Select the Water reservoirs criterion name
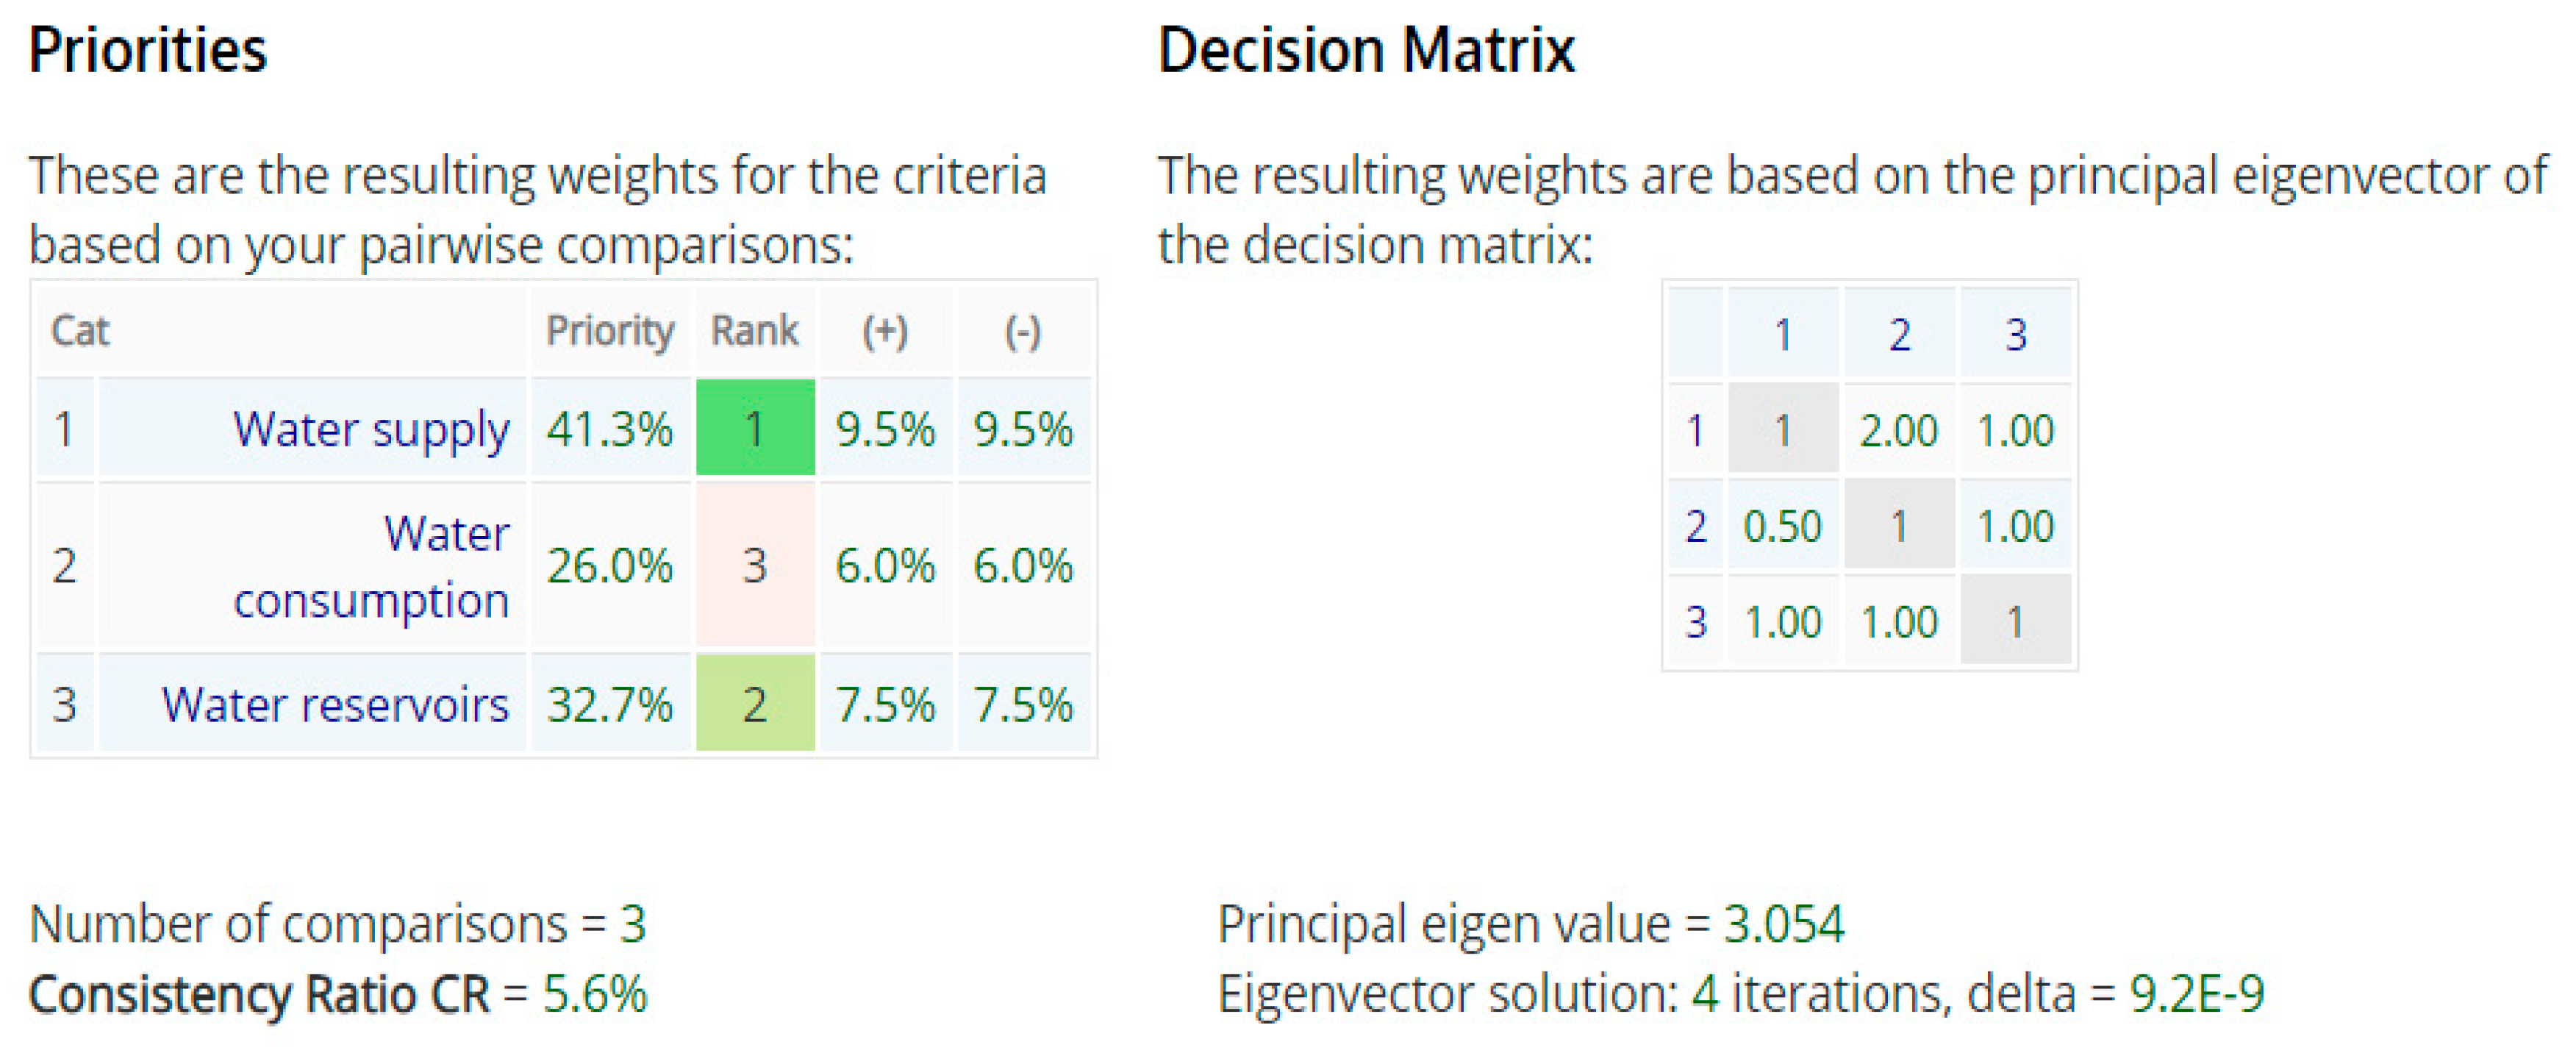The width and height of the screenshot is (2576, 1053). click(335, 704)
